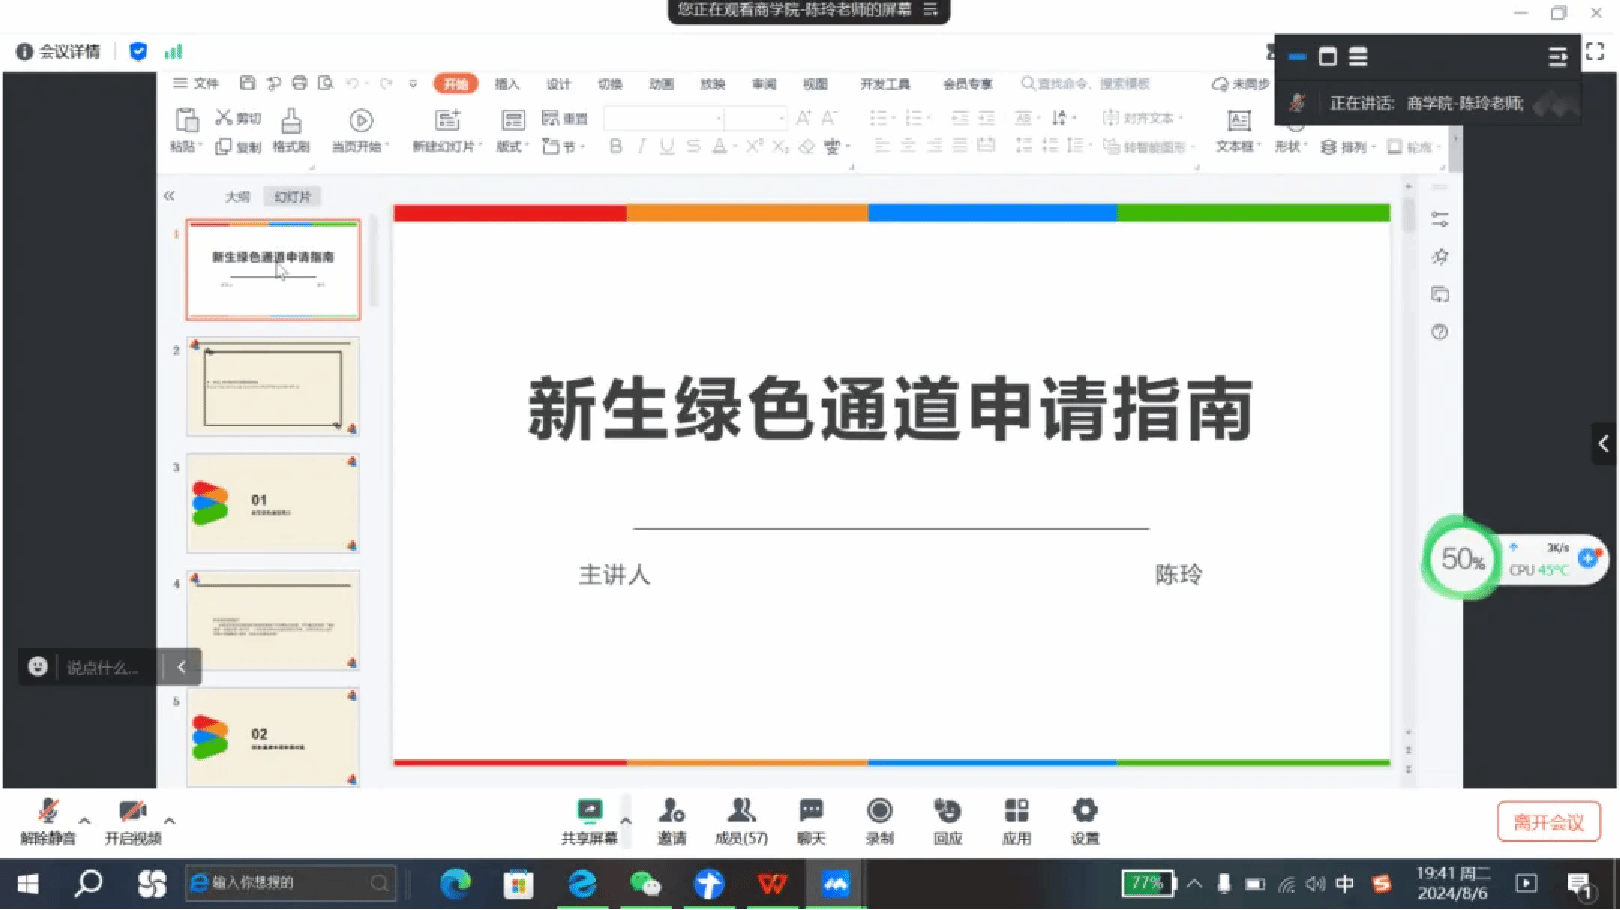Unmute microphone with 解除静音

tap(47, 812)
